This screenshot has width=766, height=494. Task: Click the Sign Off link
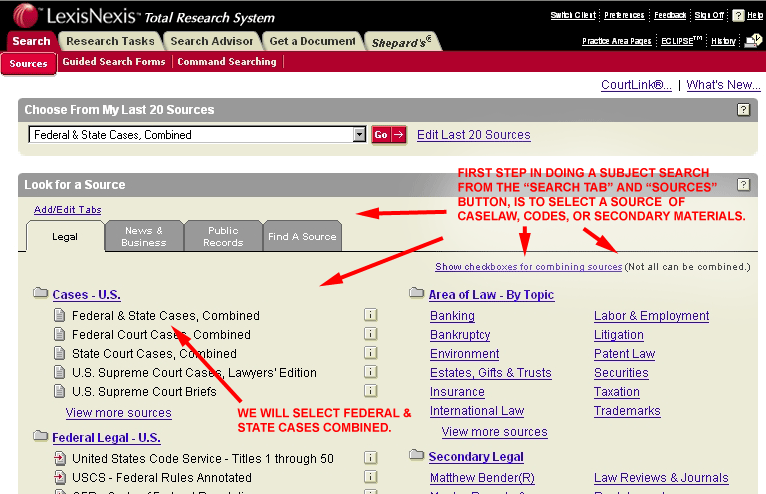pyautogui.click(x=709, y=16)
